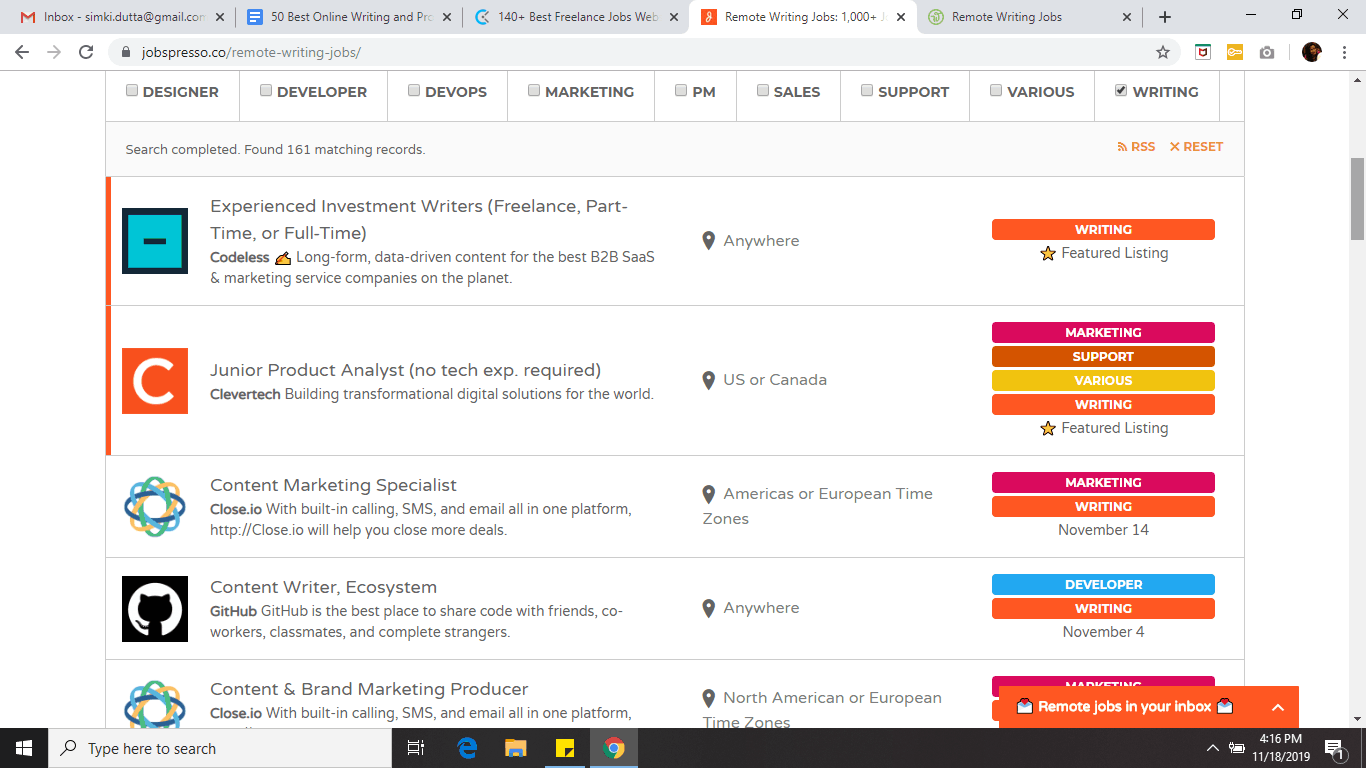The width and height of the screenshot is (1366, 768).
Task: Reset the search filters
Action: (x=1196, y=147)
